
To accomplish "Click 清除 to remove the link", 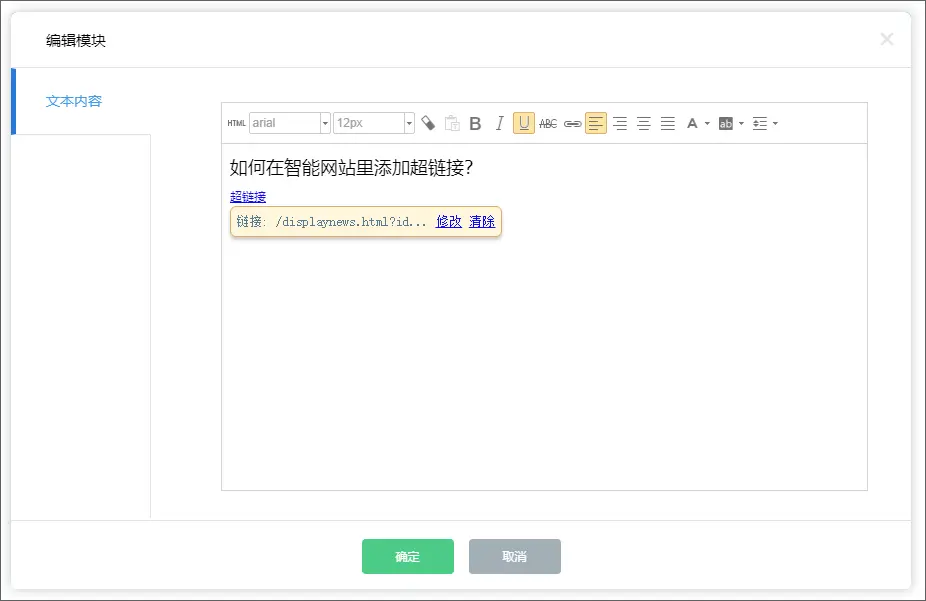I will point(482,222).
